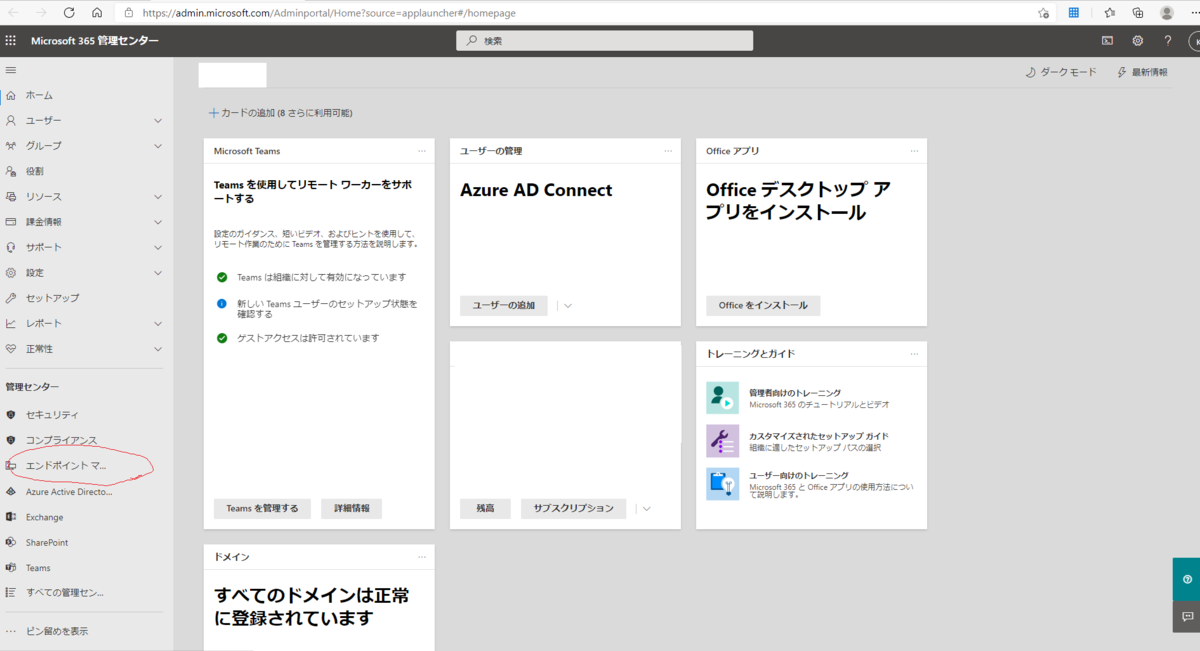Click the teal help bubble on right edge
Image resolution: width=1200 pixels, height=651 pixels.
[1187, 579]
